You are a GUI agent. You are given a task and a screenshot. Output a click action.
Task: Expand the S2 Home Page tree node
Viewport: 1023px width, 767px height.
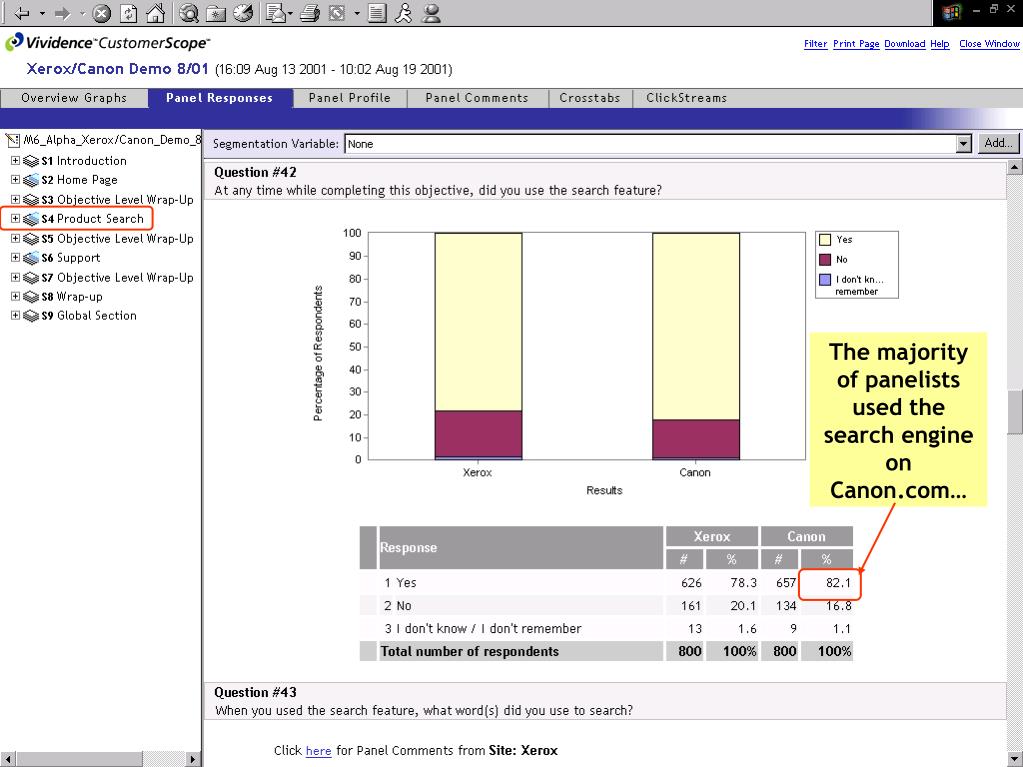[16, 179]
